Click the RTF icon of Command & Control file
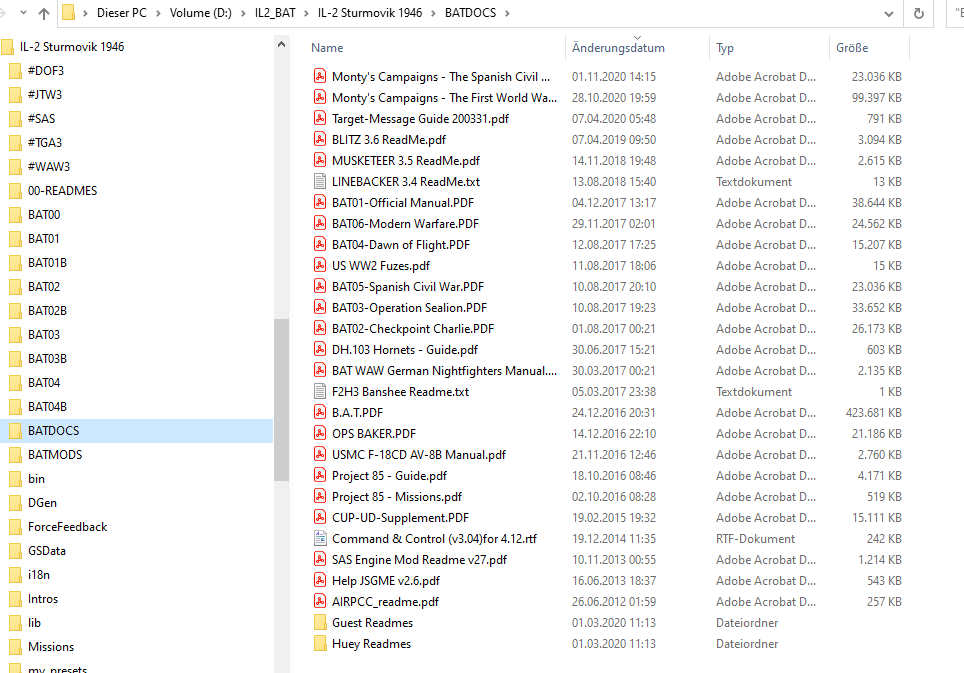The image size is (964, 673). (320, 538)
